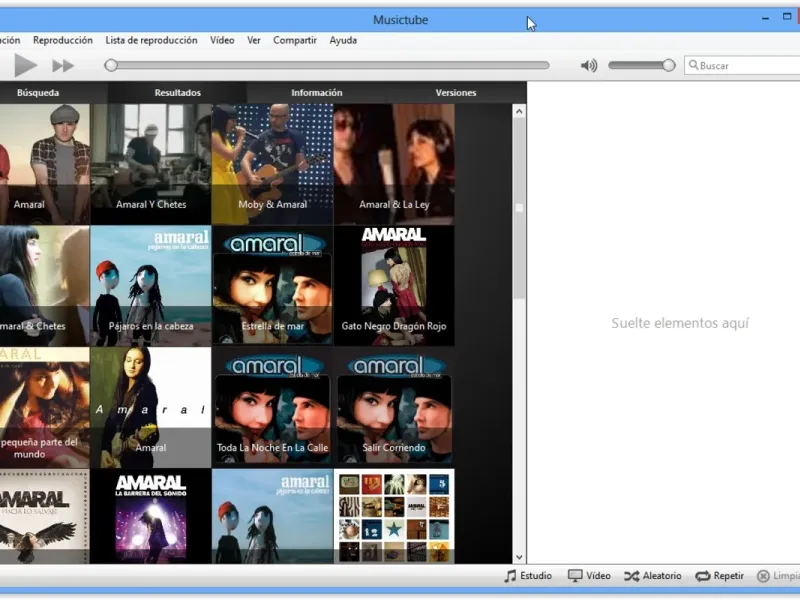Start playback with the Play button
Screen dimensions: 800x600
click(x=26, y=65)
